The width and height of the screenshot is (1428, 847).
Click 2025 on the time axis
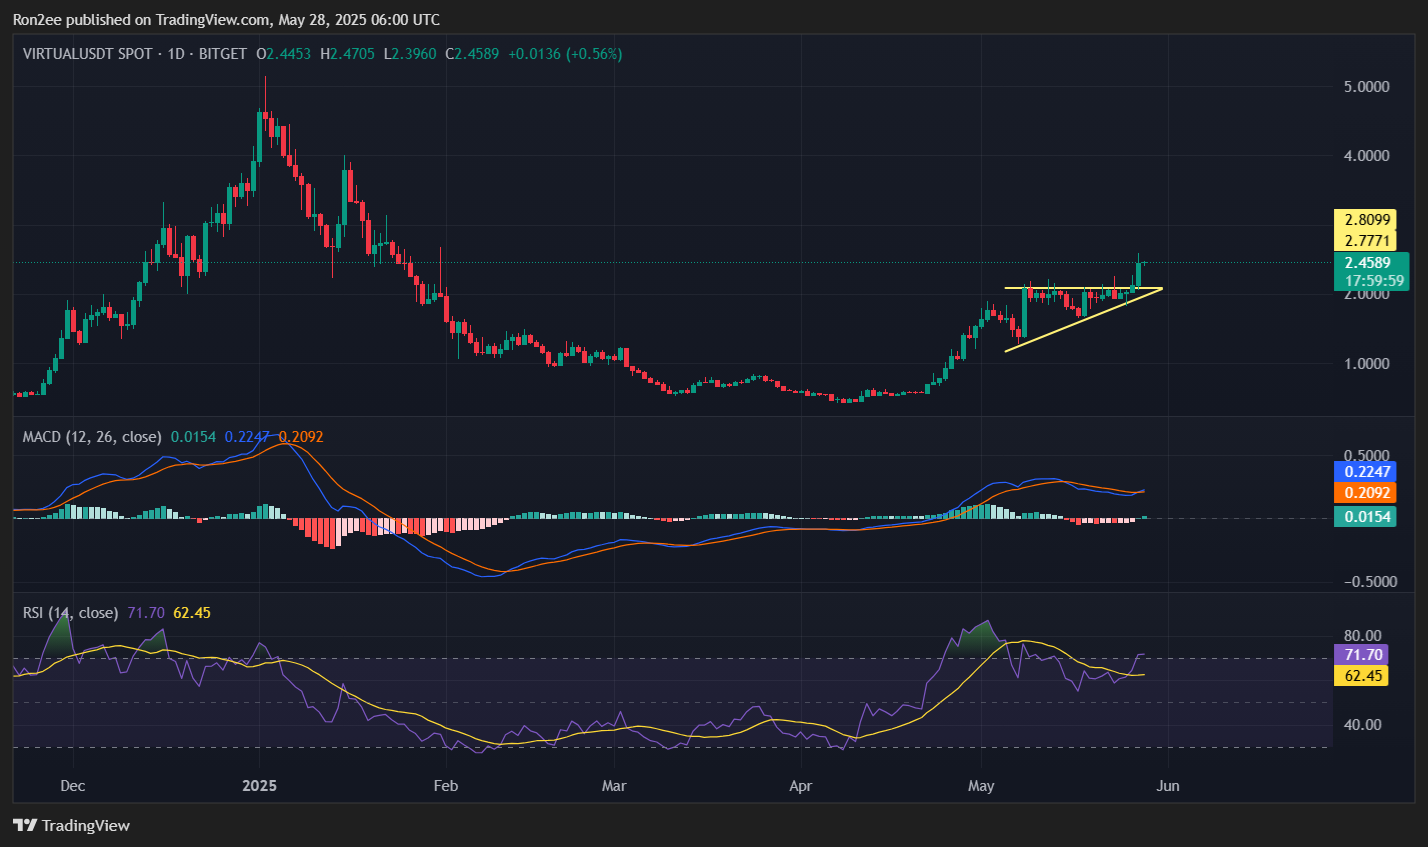point(259,786)
